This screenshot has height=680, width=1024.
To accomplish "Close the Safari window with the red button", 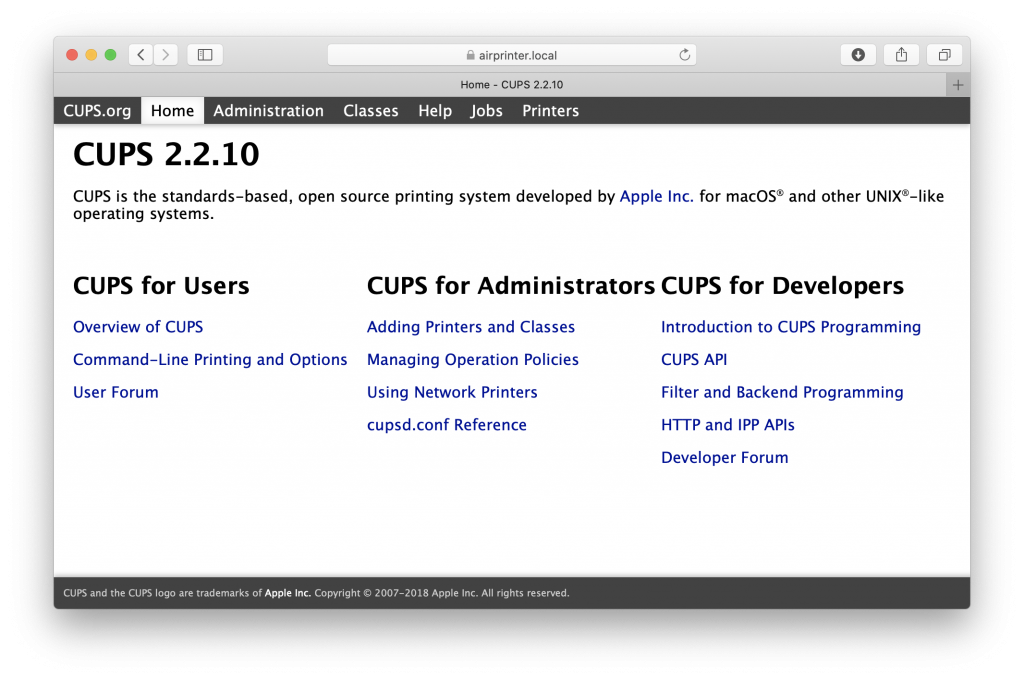I will coord(72,55).
